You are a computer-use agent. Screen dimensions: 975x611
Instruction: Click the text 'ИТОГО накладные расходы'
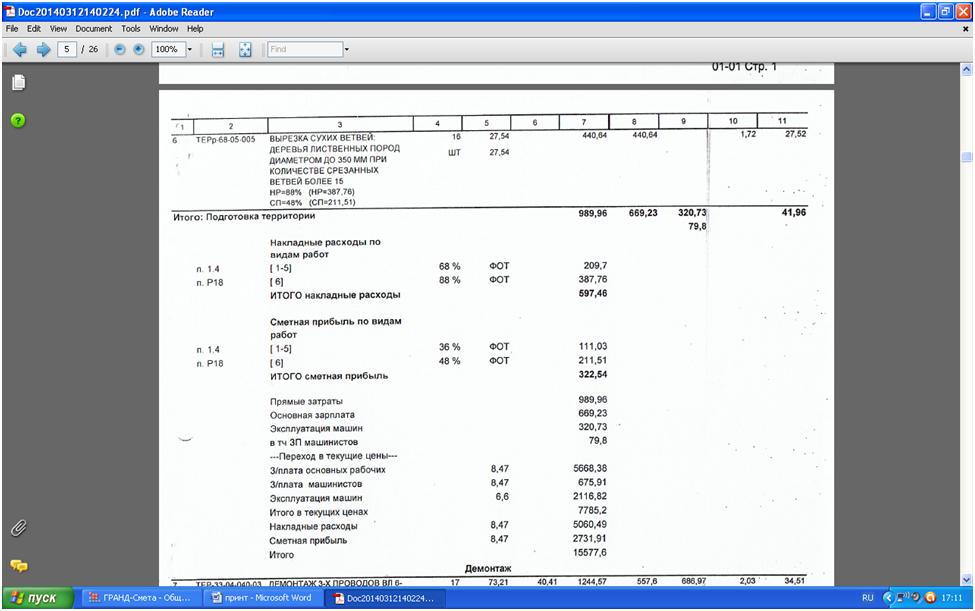[x=335, y=295]
